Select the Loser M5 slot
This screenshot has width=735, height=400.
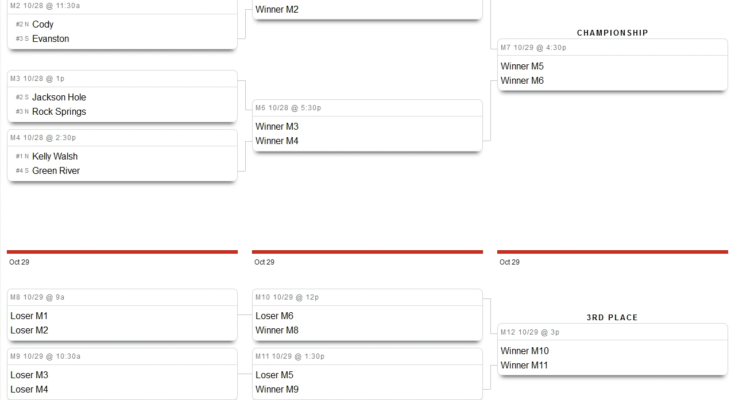coord(274,375)
